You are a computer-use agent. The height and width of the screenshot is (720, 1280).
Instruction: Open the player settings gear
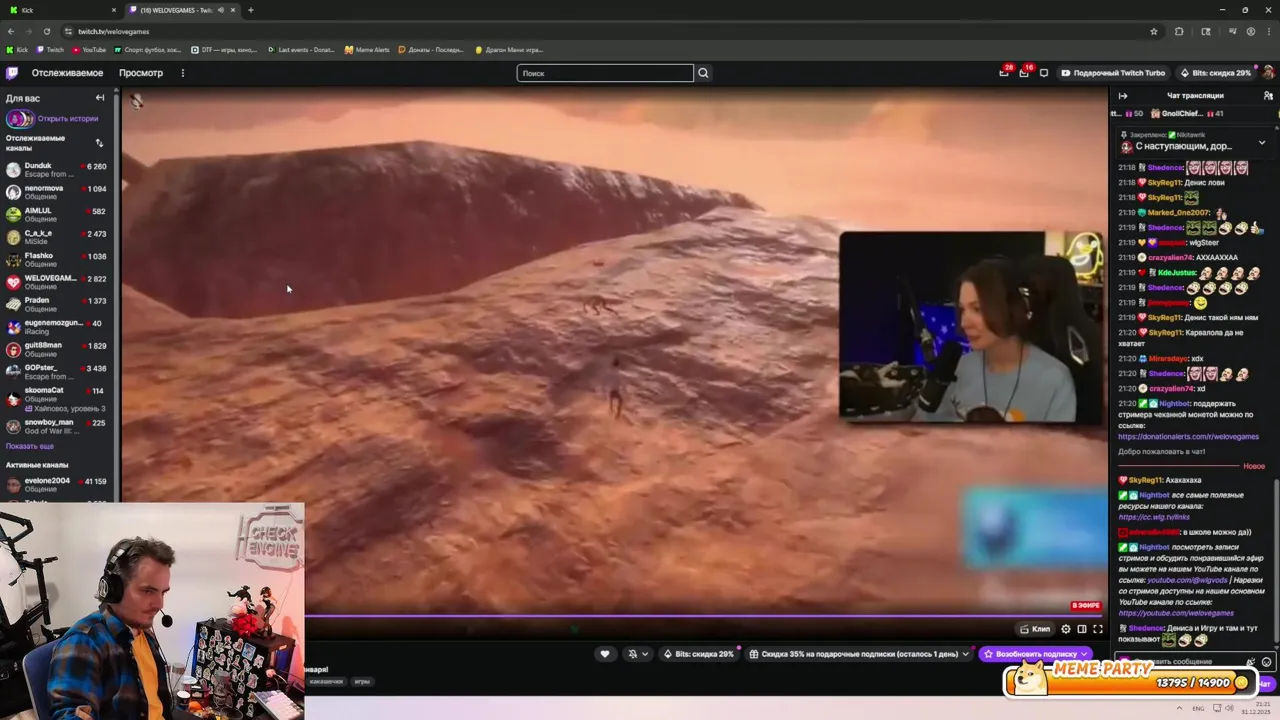point(1066,629)
